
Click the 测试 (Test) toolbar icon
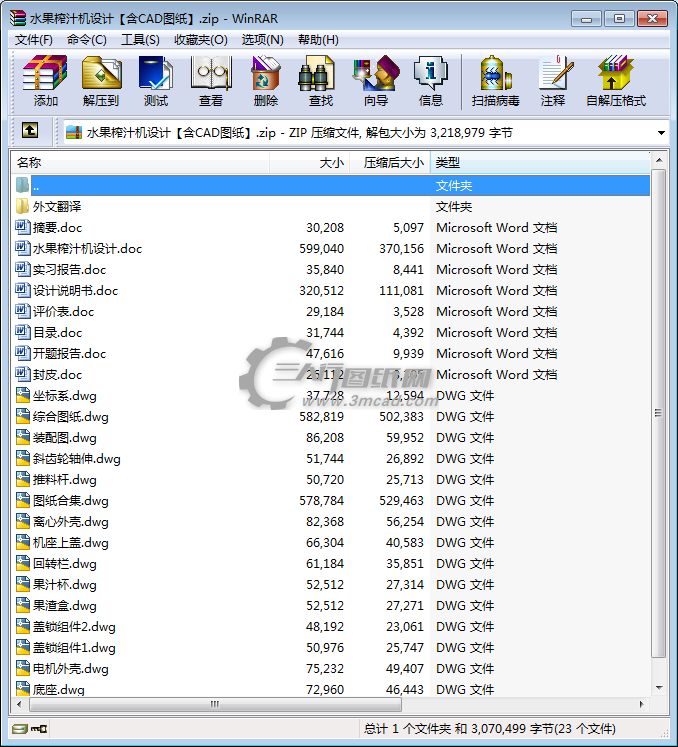156,73
